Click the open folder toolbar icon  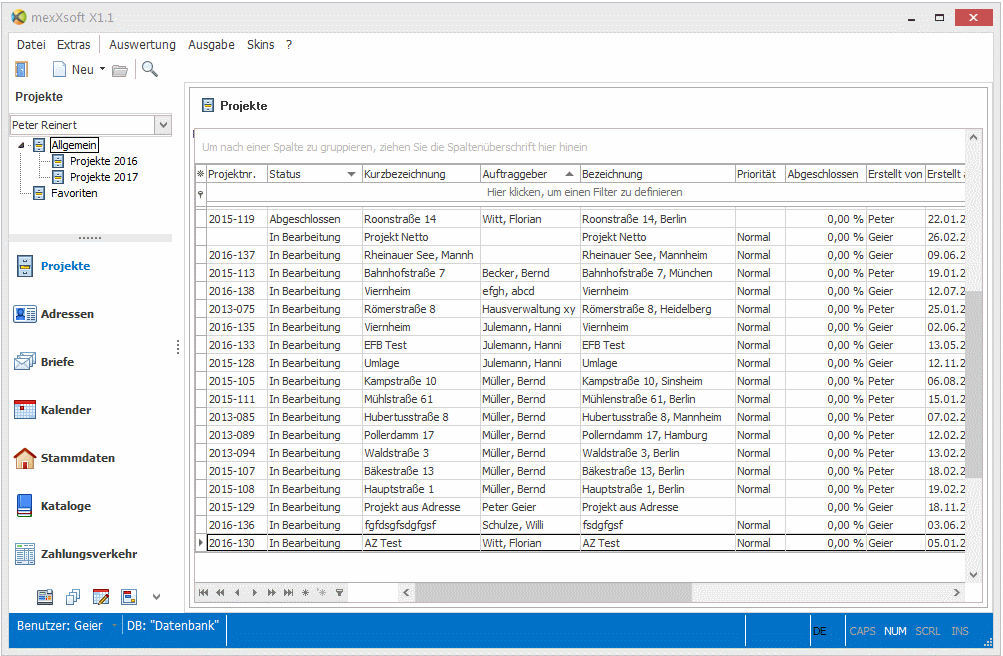[x=120, y=70]
